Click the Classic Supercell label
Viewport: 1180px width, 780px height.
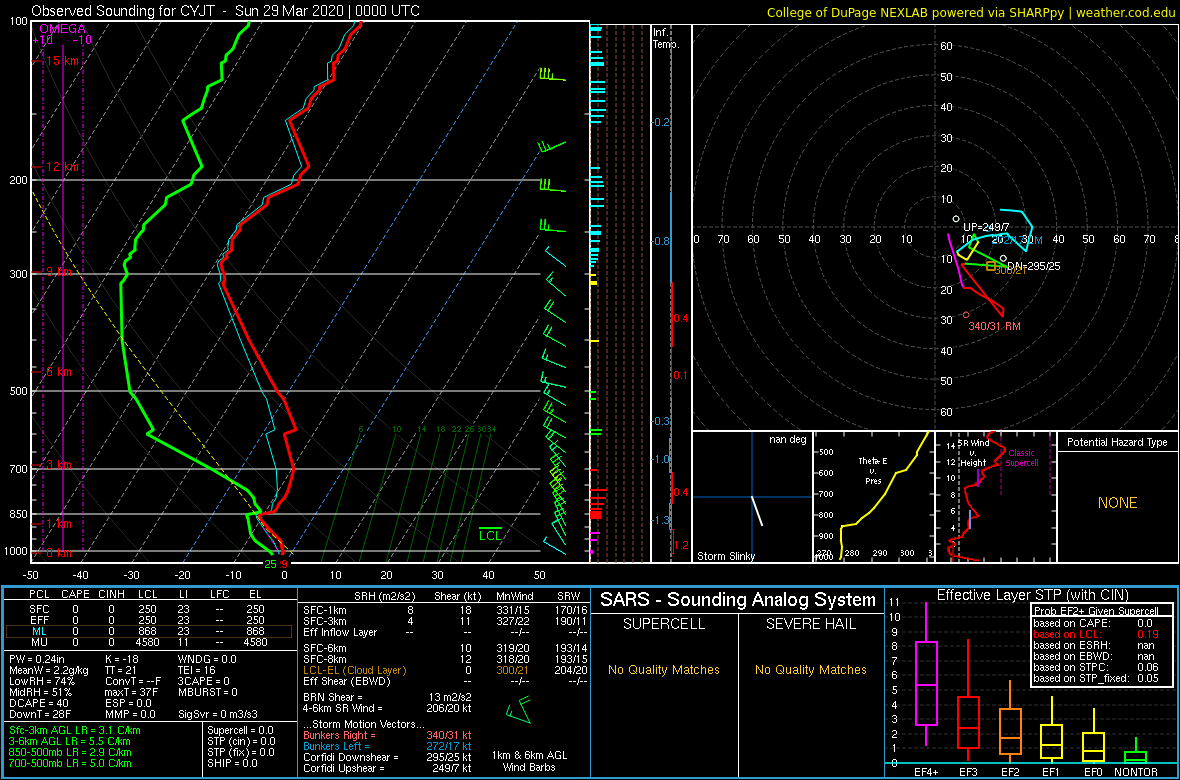pos(1022,457)
